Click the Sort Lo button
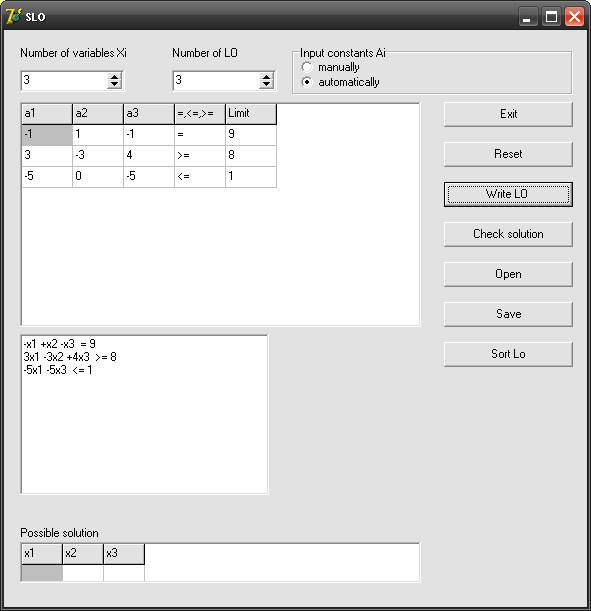591x611 pixels. (508, 354)
